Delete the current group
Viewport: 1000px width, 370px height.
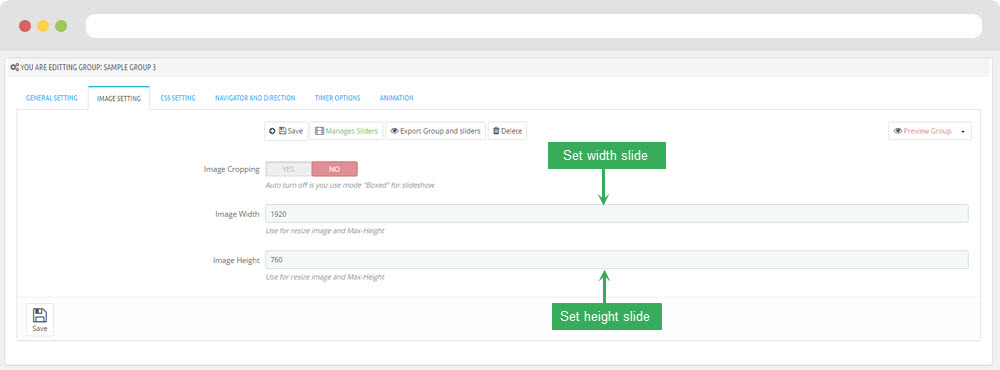tap(508, 131)
